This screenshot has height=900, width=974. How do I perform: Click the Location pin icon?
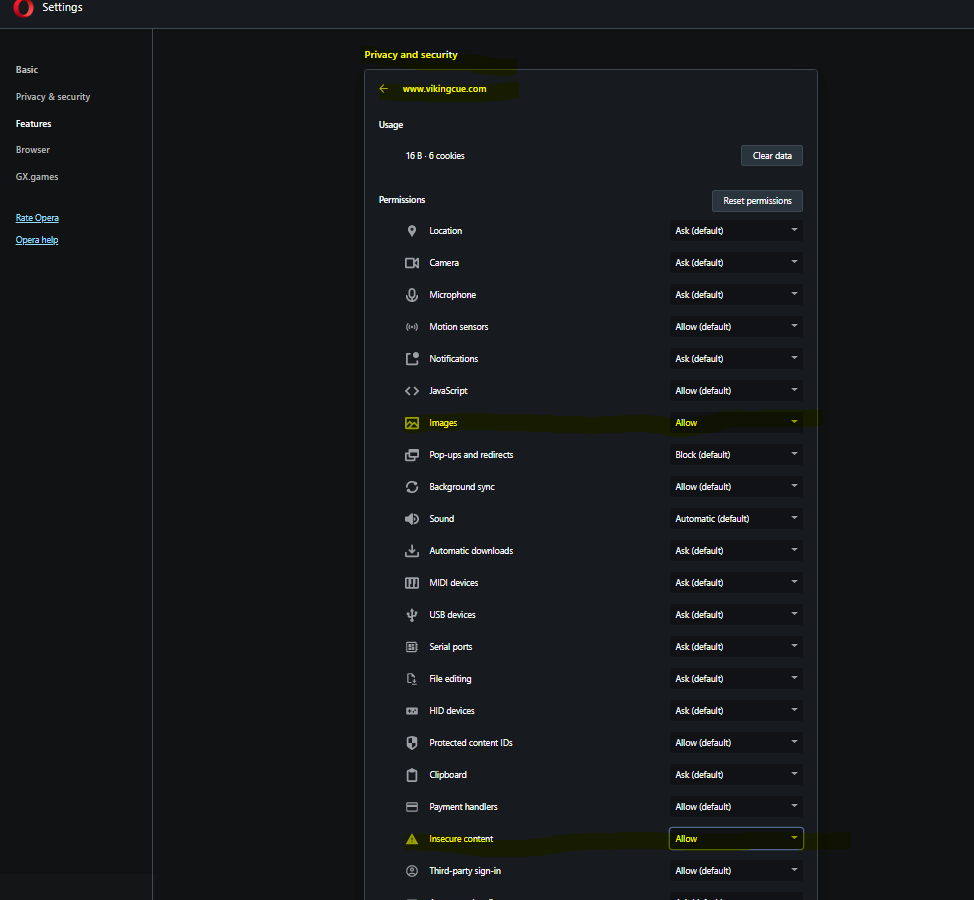click(411, 231)
